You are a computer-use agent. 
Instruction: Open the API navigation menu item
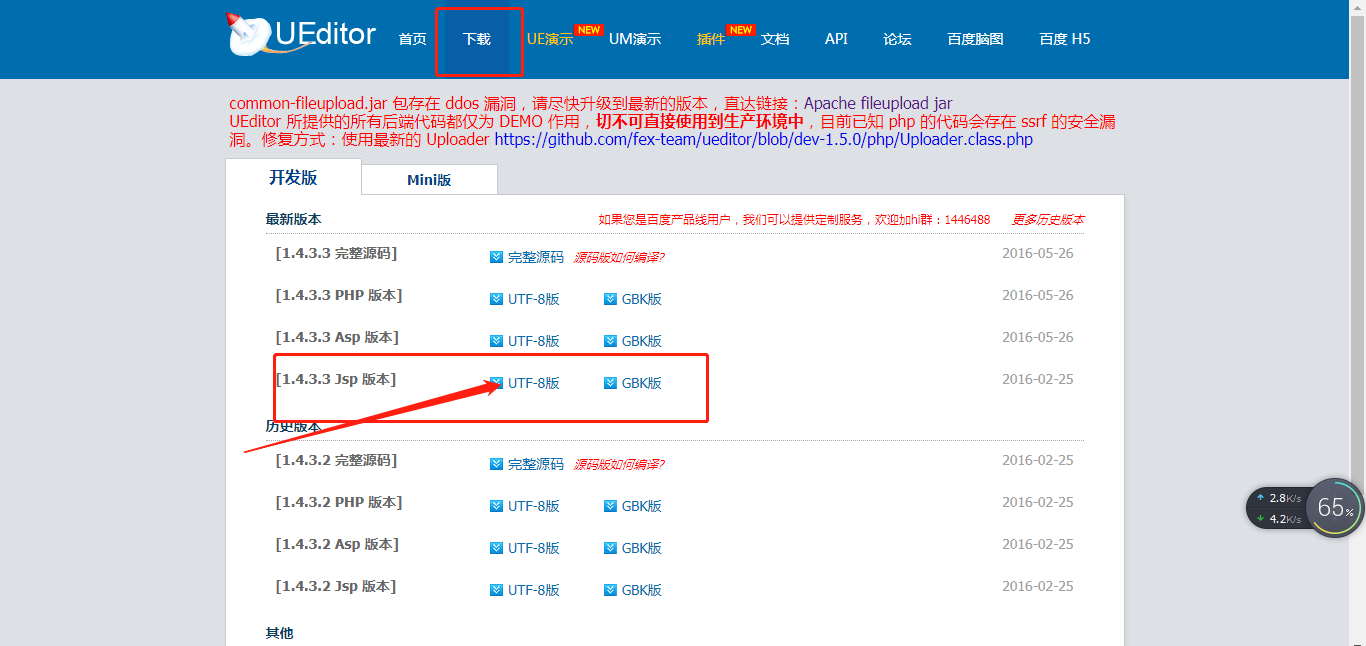(836, 39)
